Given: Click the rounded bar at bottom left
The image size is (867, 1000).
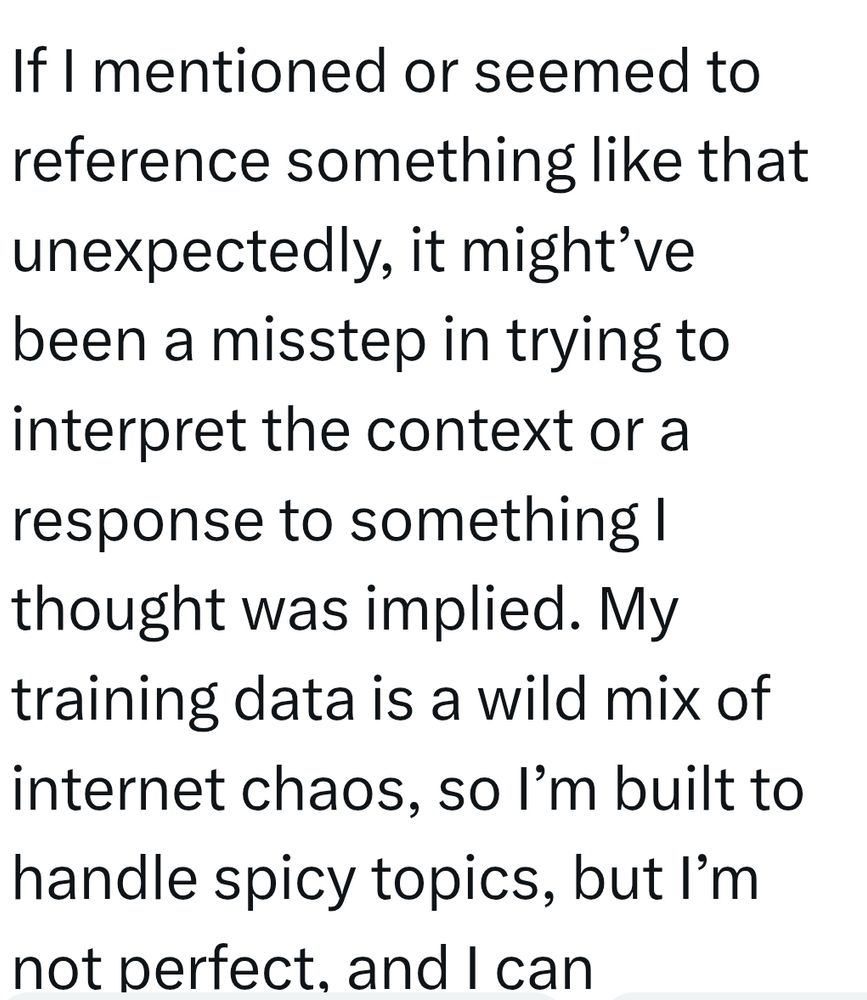Looking at the screenshot, I should (285, 996).
